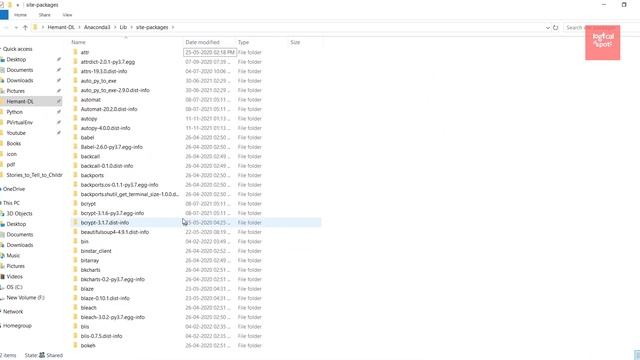Screen dimensions: 640x360
Task: Select babel folder icon
Action: (75, 137)
